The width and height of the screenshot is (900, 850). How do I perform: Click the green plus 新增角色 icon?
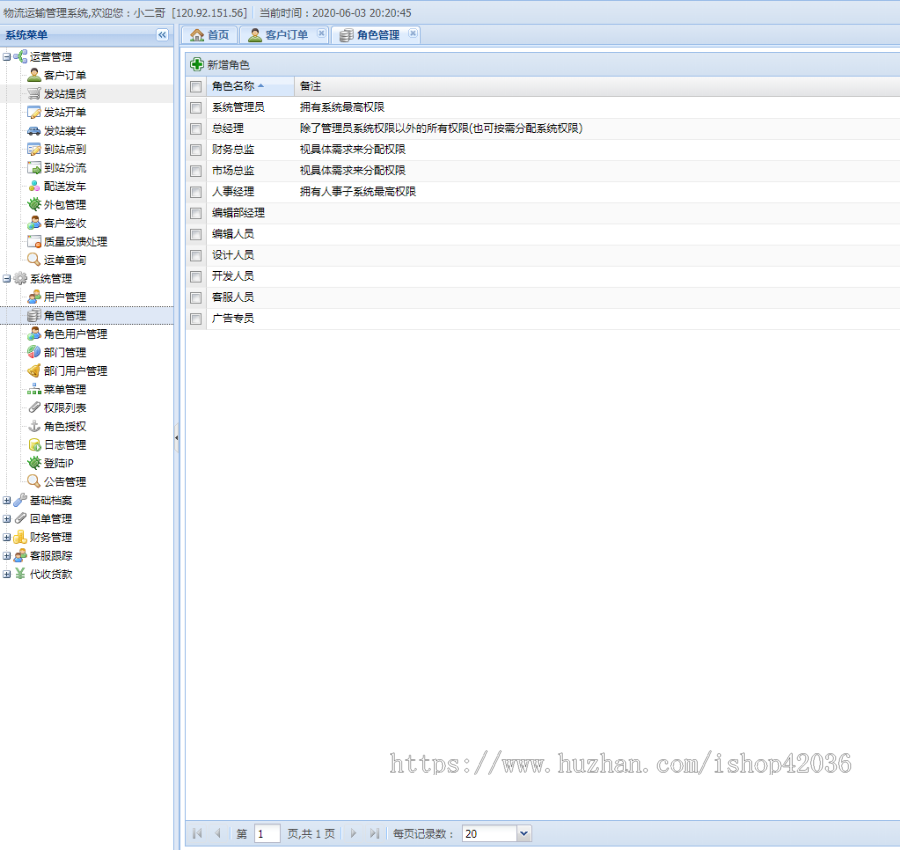pyautogui.click(x=197, y=64)
